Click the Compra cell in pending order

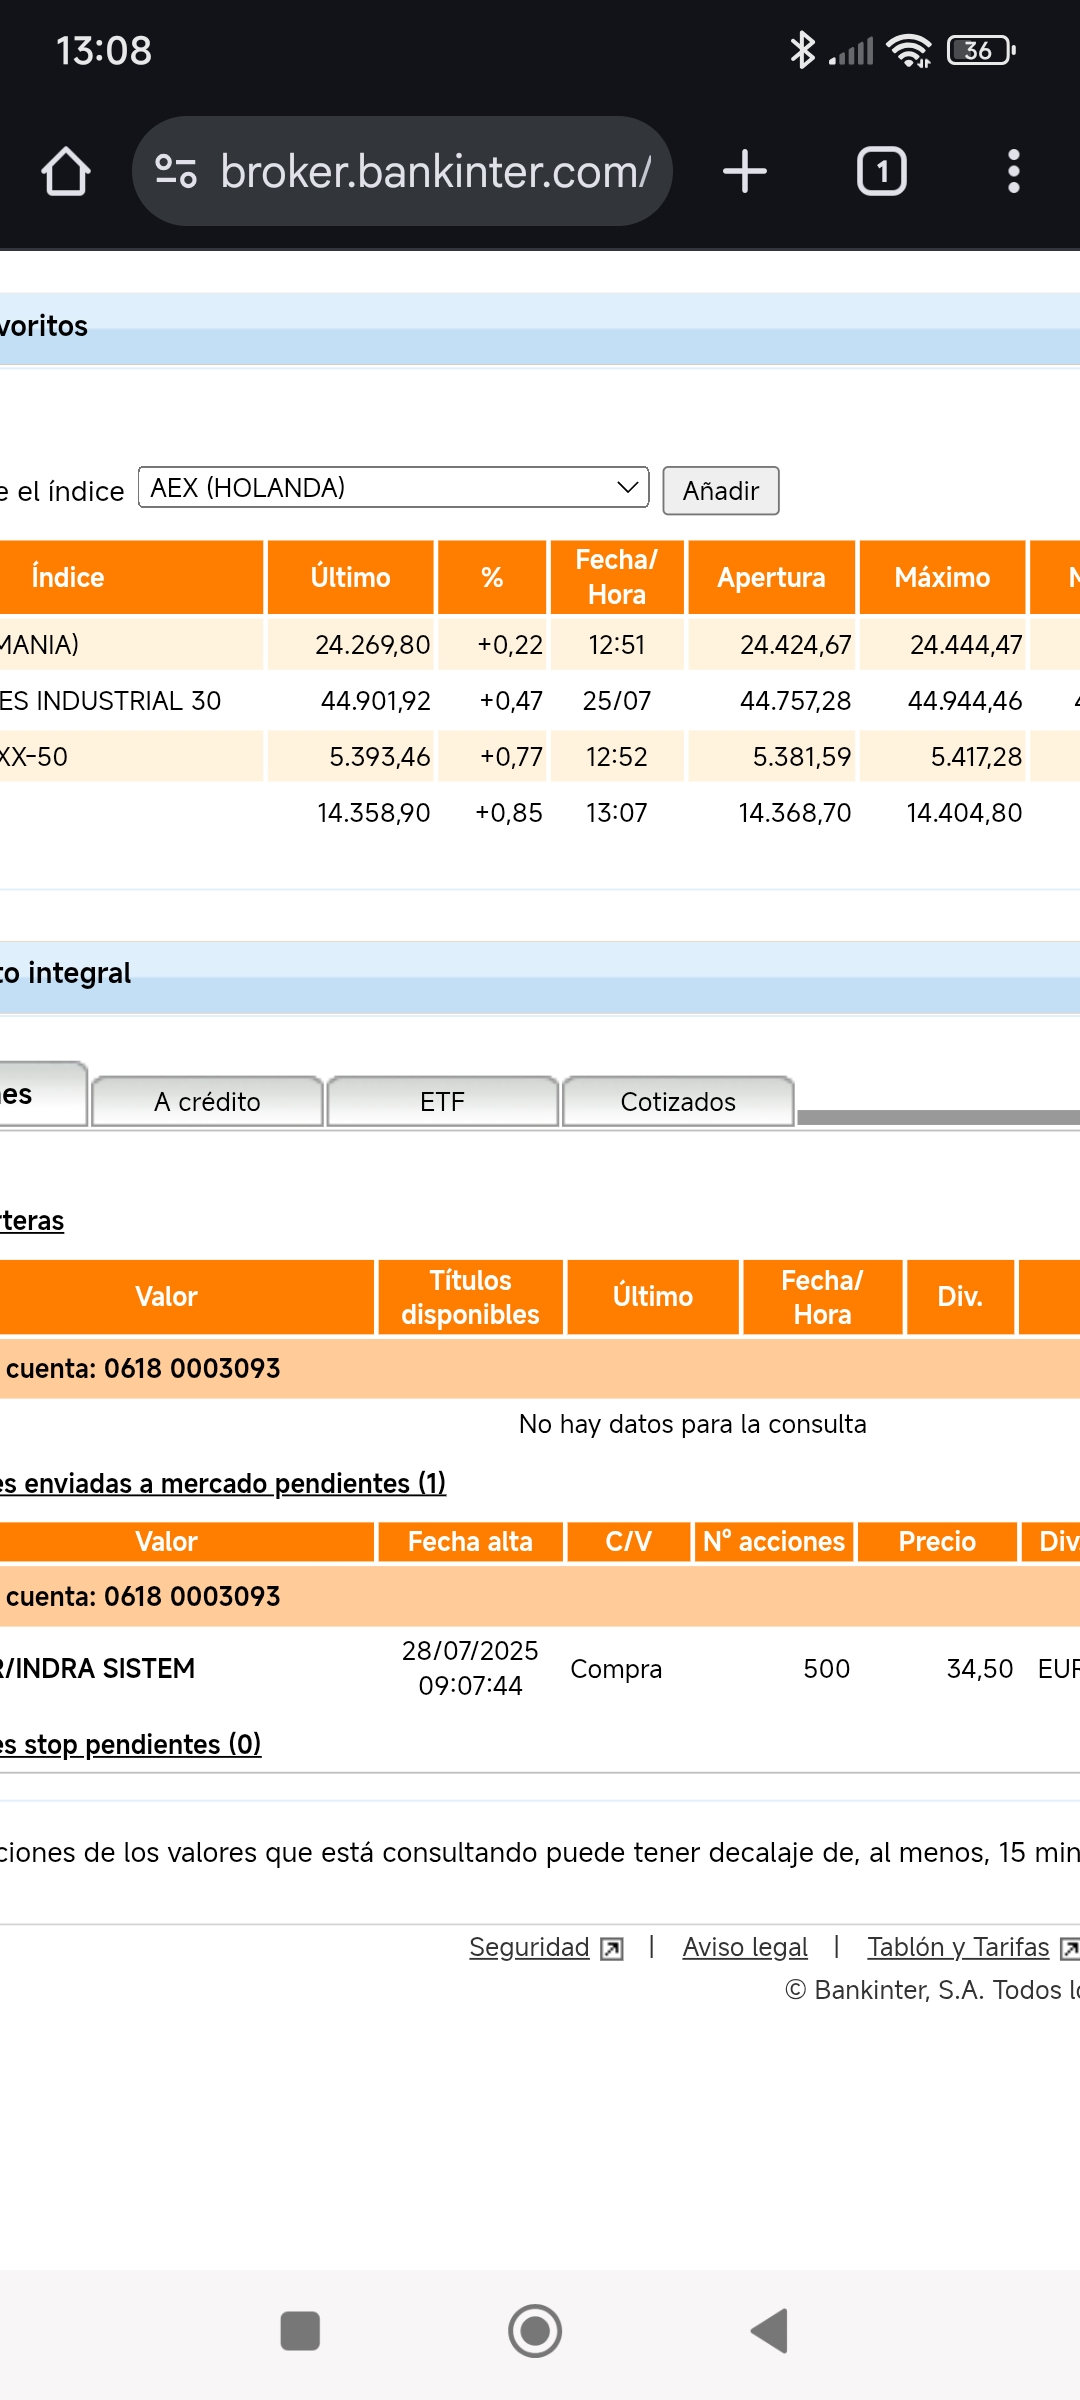click(616, 1669)
